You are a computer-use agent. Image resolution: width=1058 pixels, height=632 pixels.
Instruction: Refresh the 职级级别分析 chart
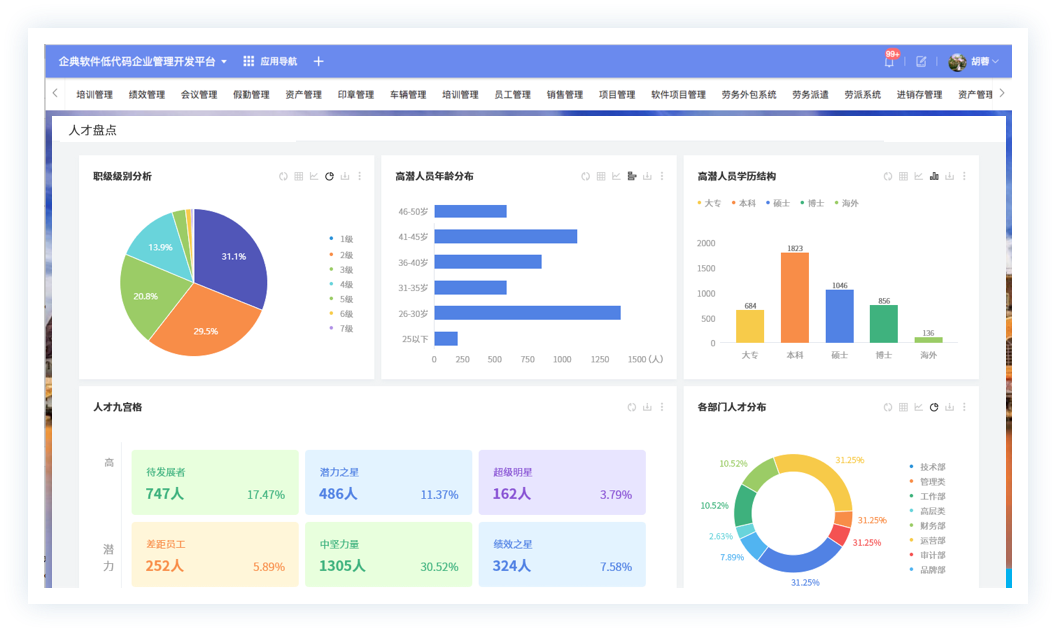pyautogui.click(x=283, y=177)
